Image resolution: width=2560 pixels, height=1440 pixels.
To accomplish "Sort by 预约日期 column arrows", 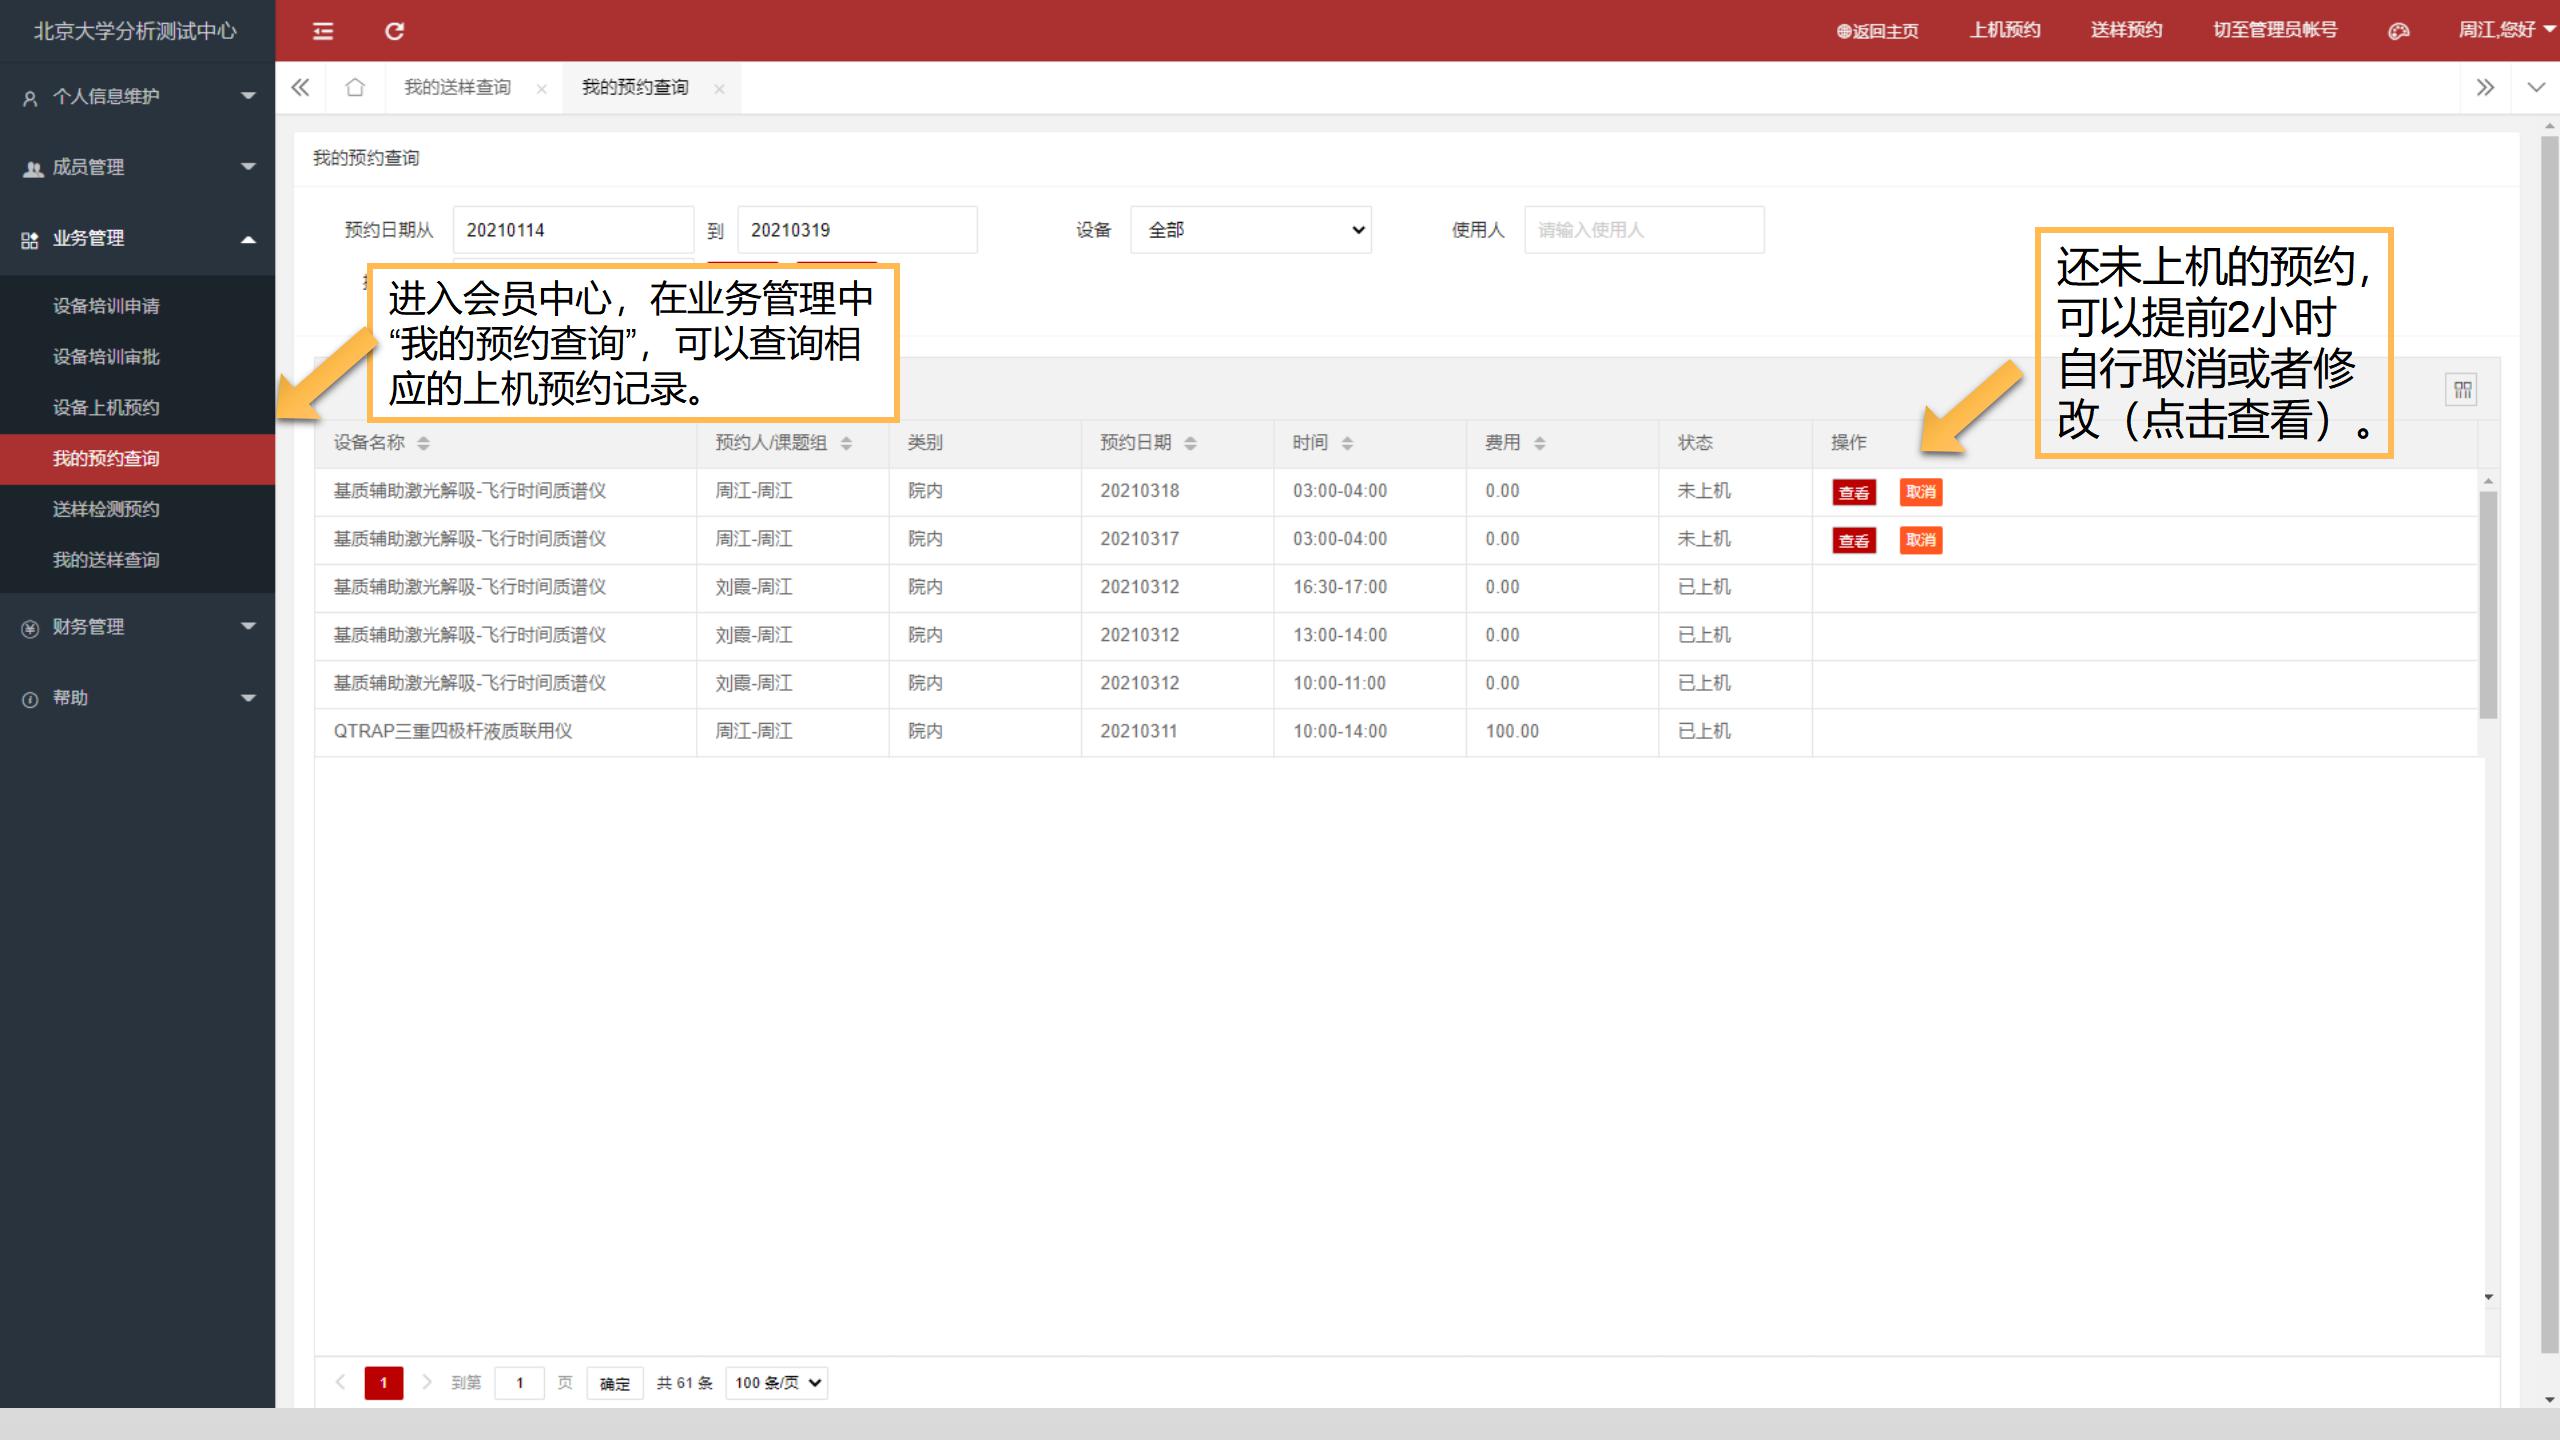I will (1190, 443).
